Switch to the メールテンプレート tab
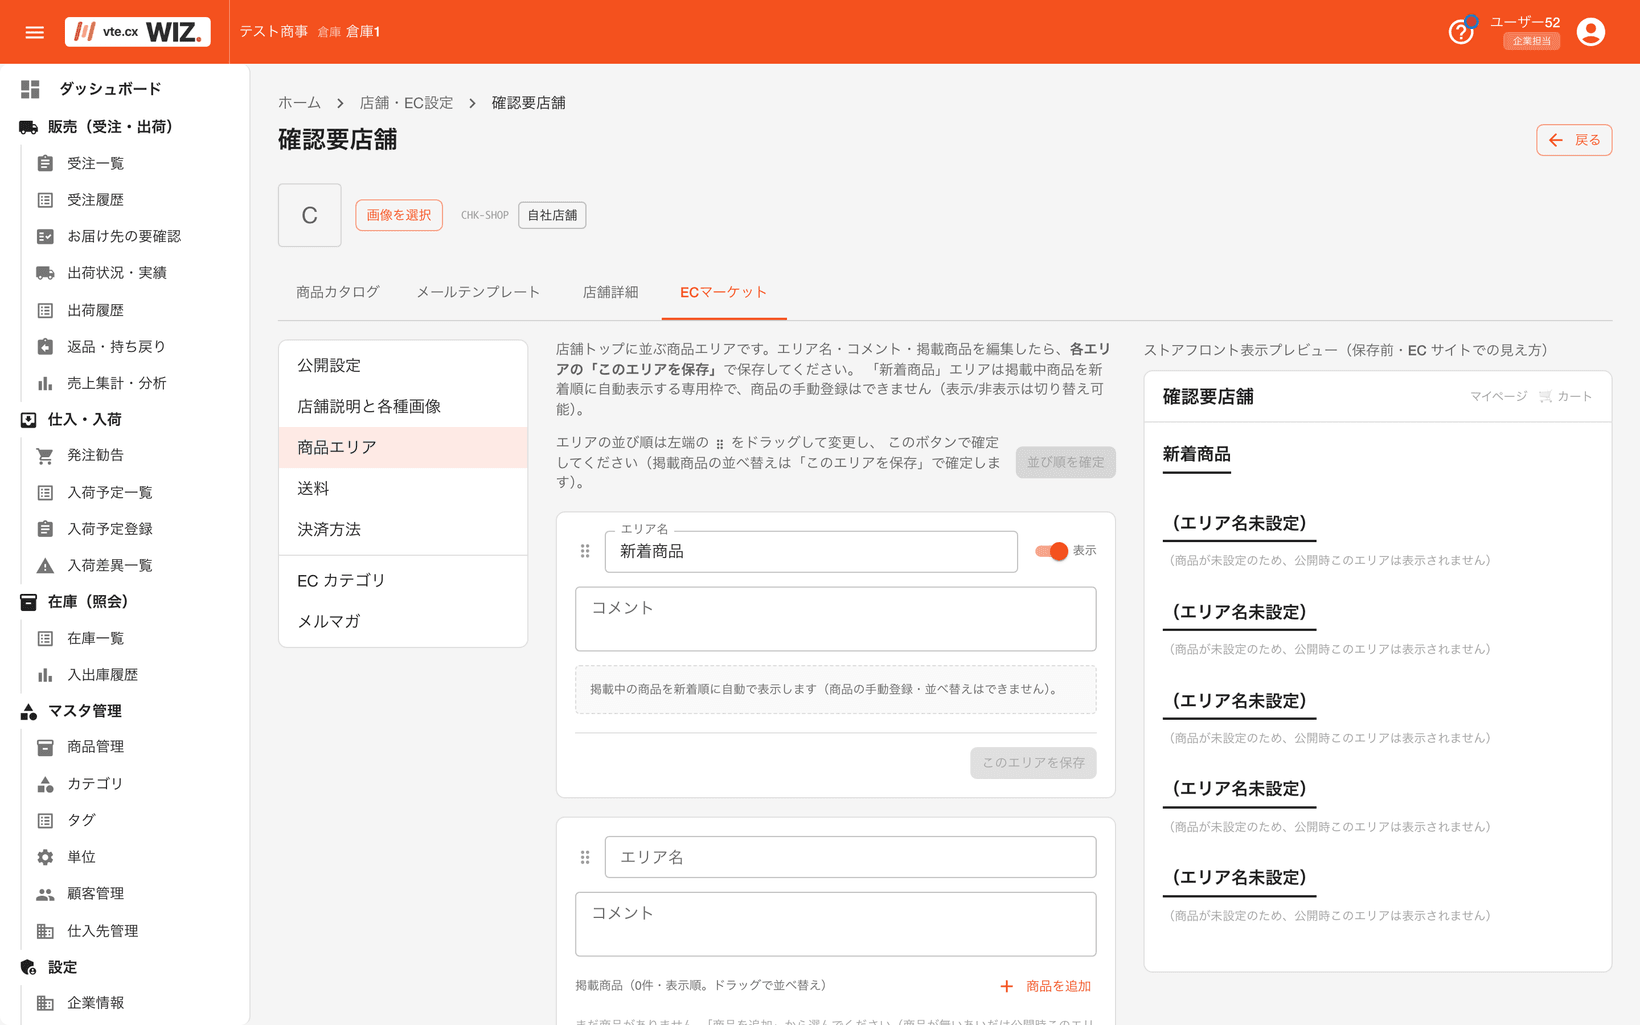The width and height of the screenshot is (1640, 1025). click(x=478, y=292)
